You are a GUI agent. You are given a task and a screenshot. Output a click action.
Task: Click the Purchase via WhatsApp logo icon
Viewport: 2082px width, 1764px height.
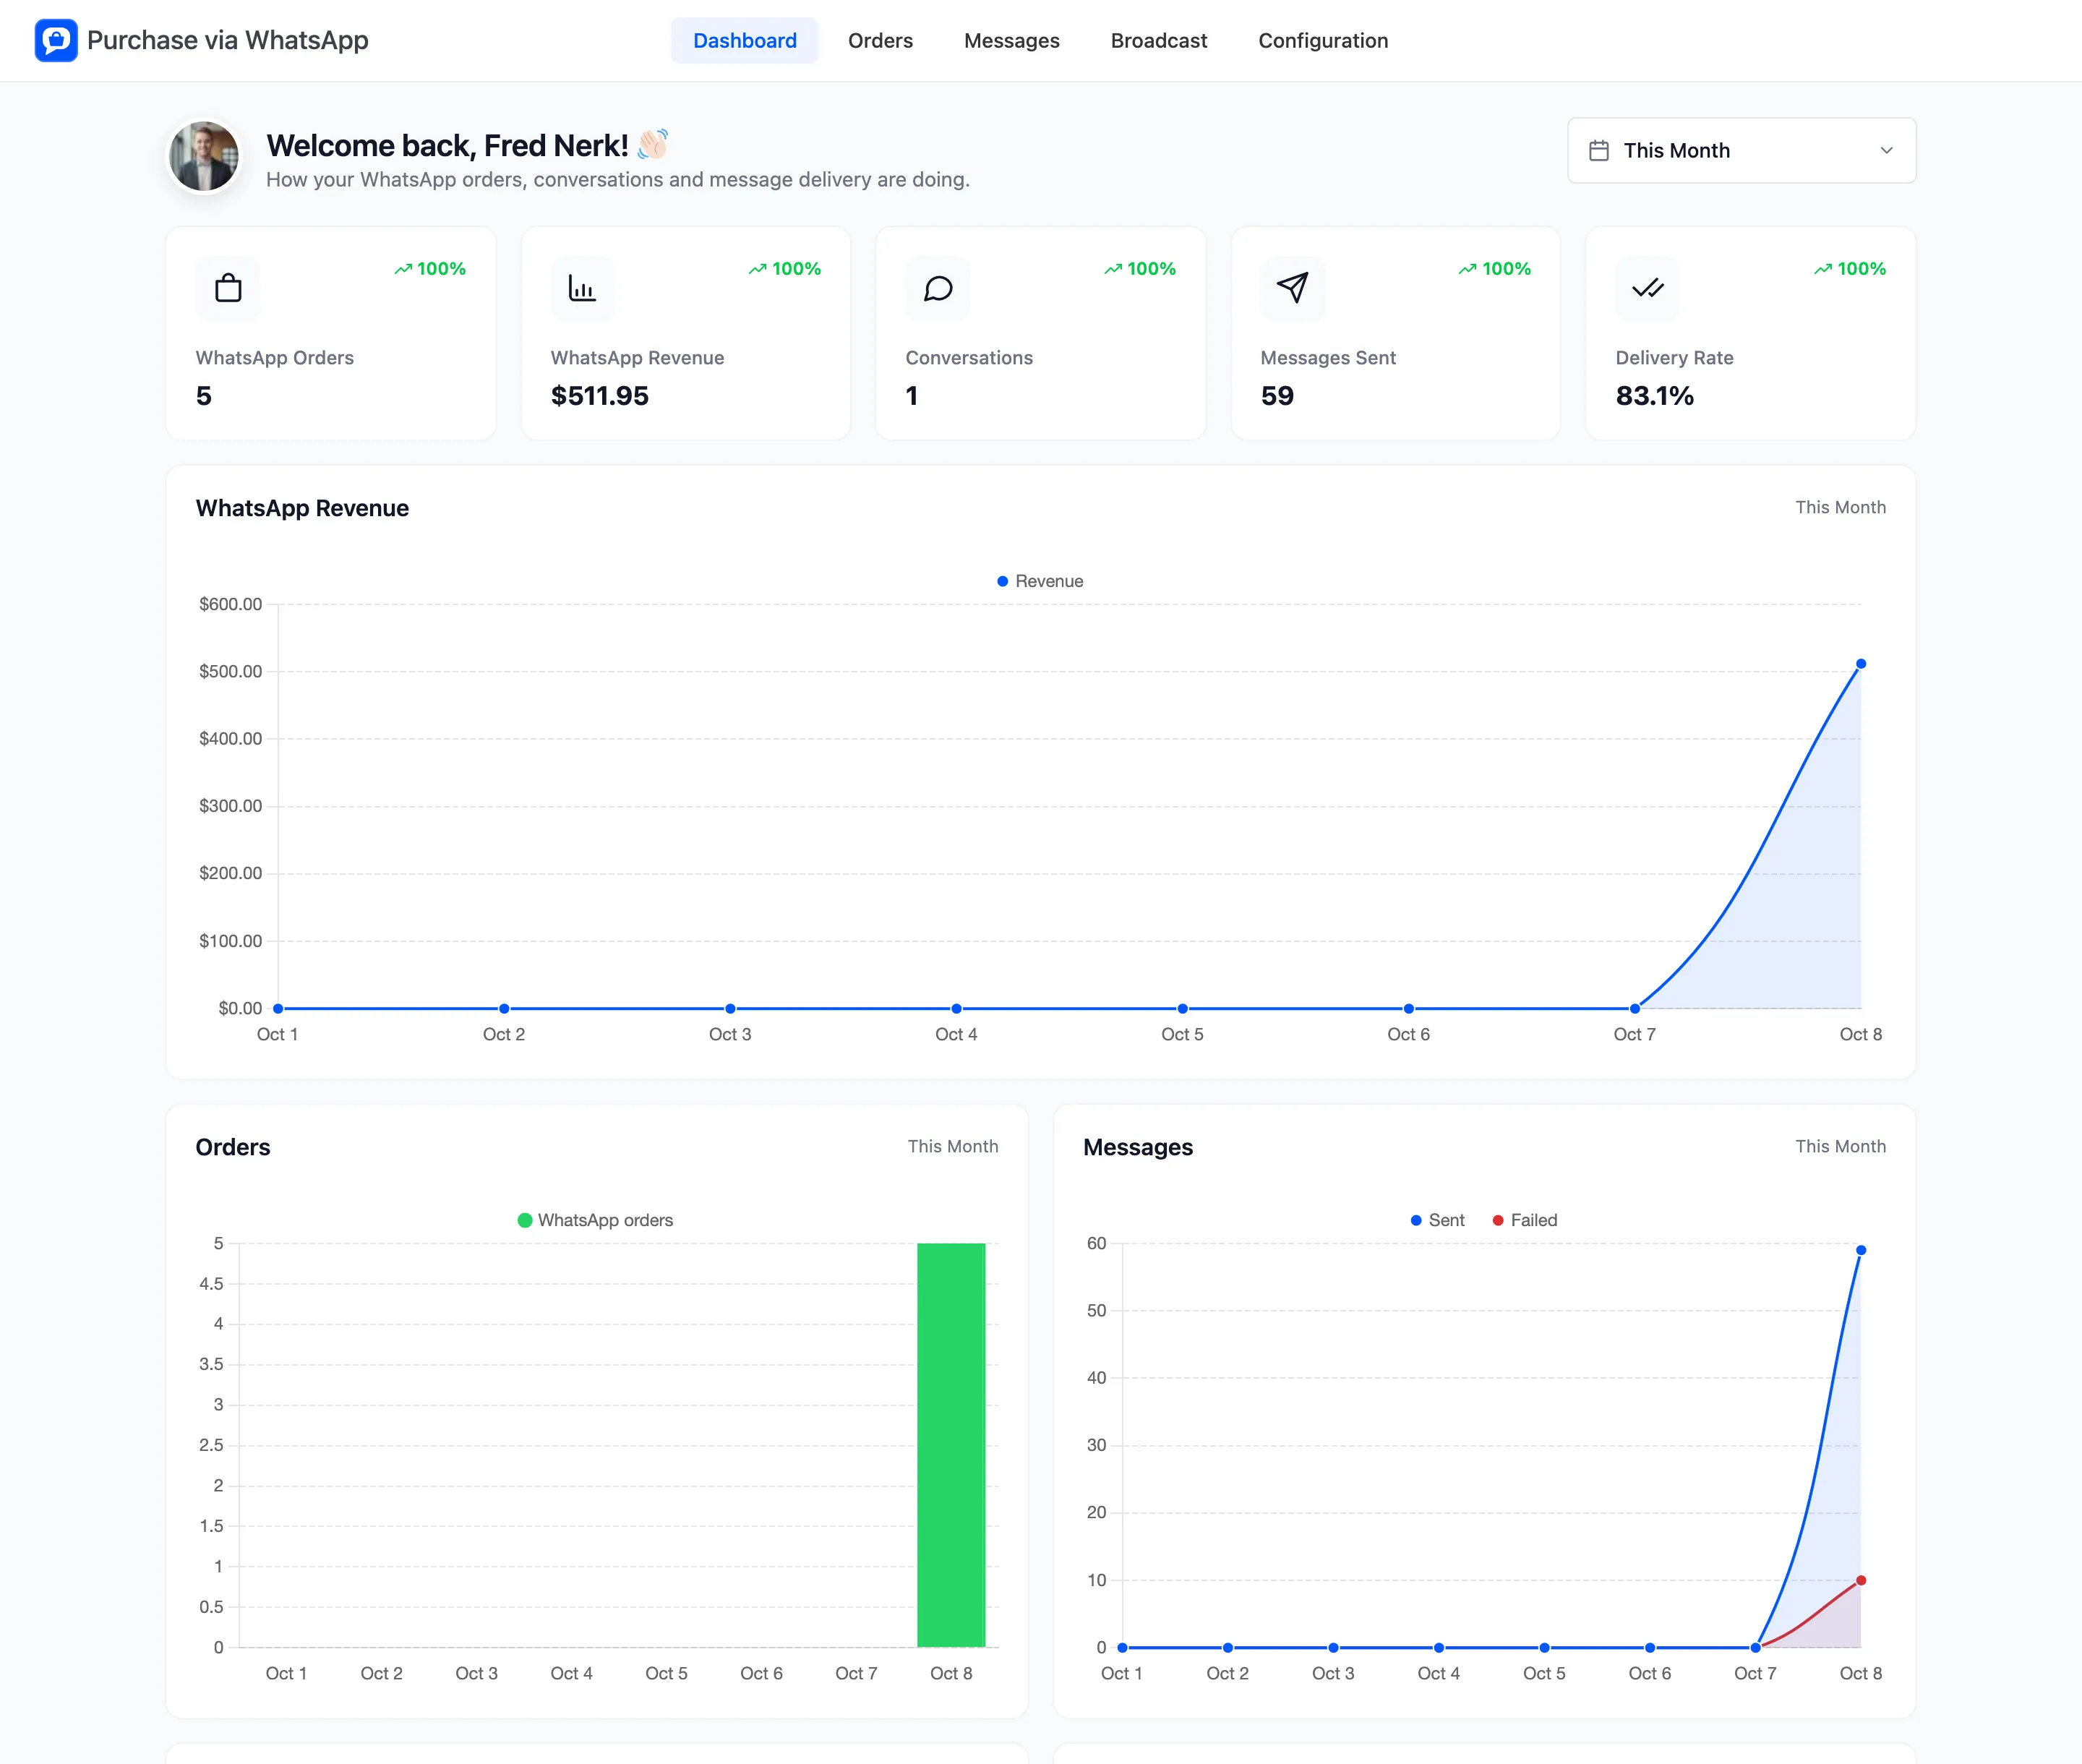click(x=56, y=40)
